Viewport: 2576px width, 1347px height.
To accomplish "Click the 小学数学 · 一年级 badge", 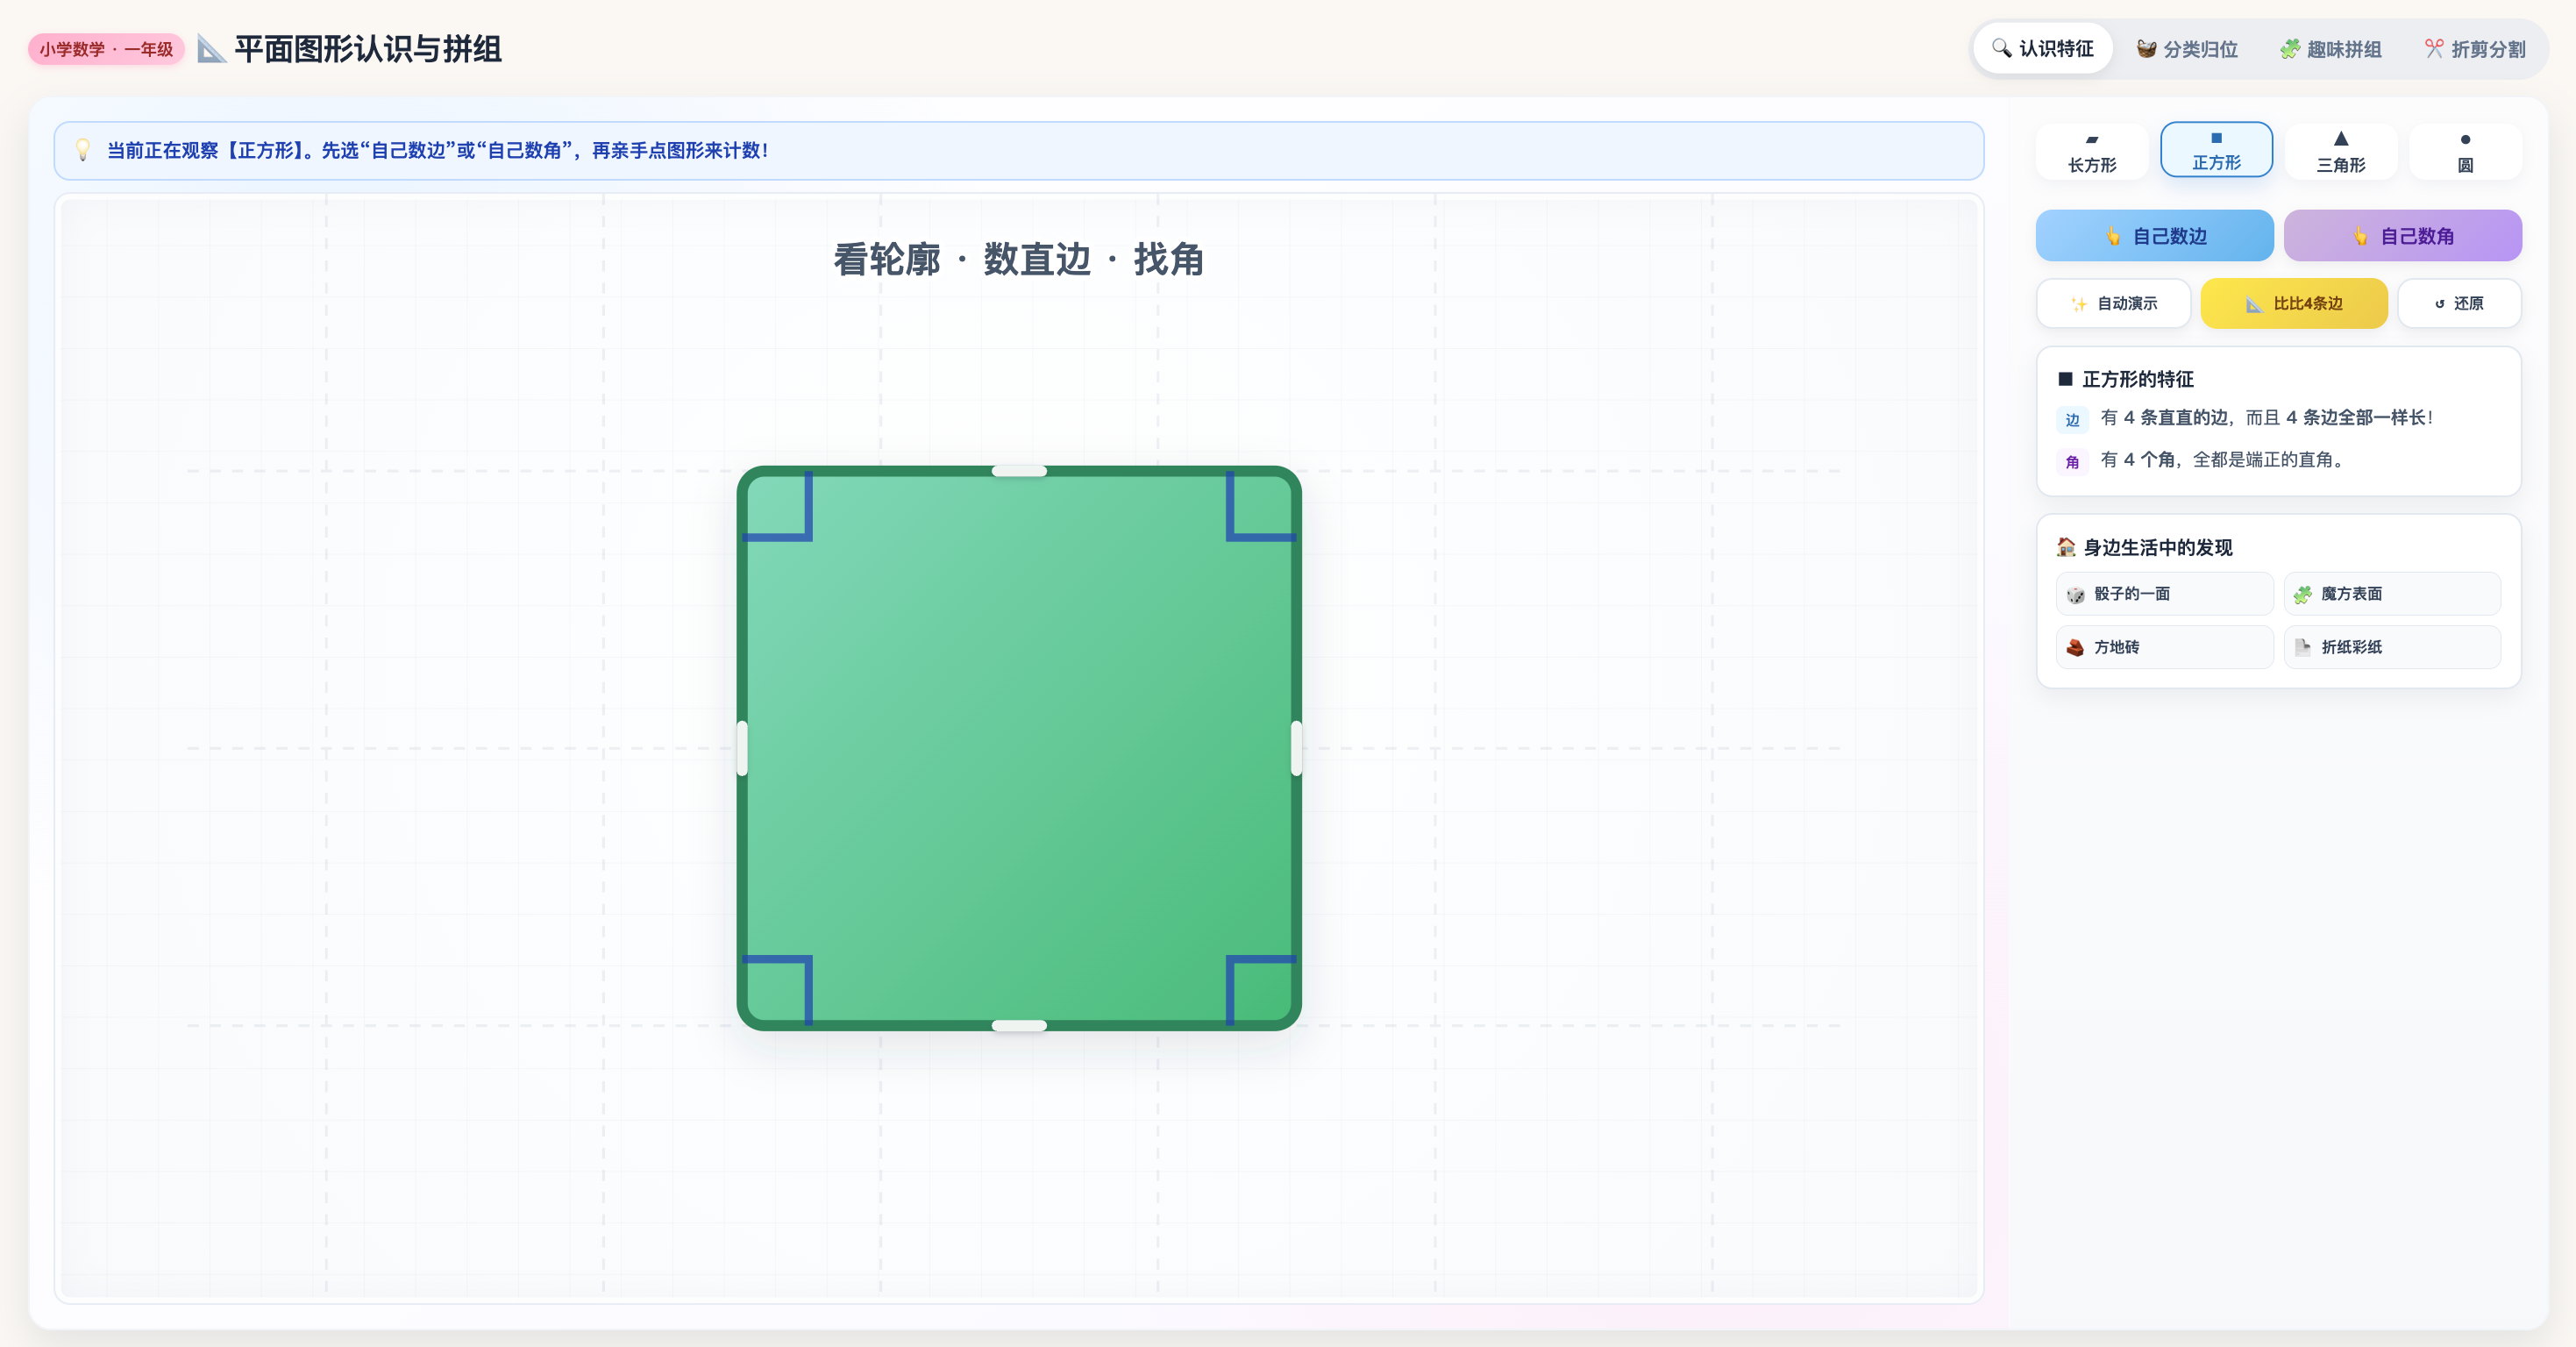I will coord(106,49).
